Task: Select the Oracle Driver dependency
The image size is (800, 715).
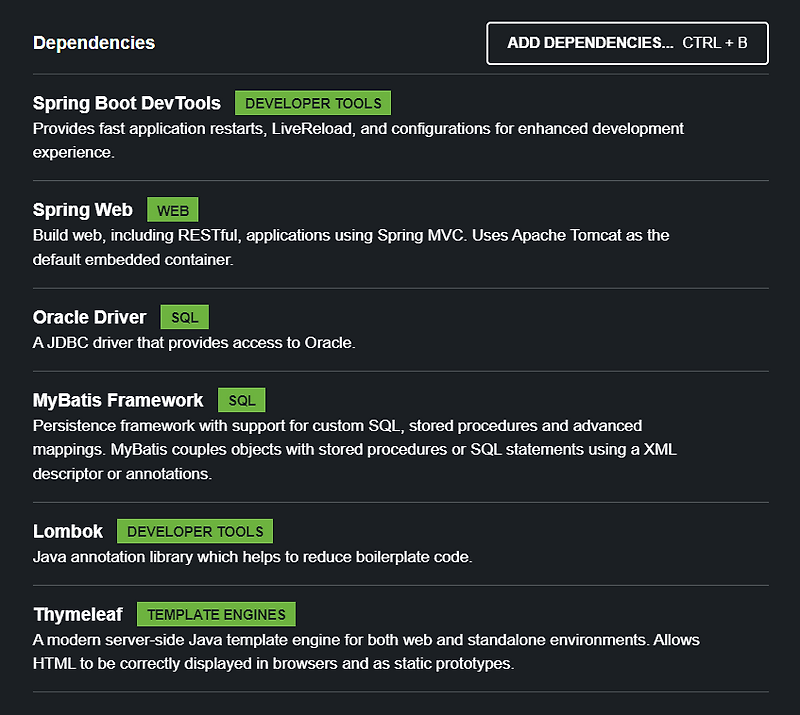Action: [x=89, y=317]
